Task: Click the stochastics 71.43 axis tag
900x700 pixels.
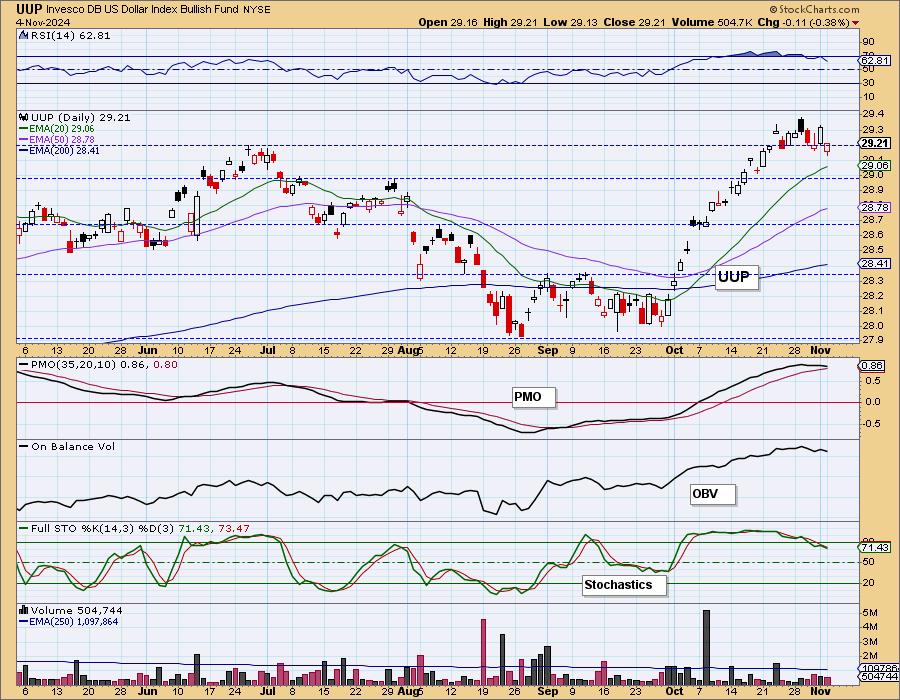Action: coord(876,548)
